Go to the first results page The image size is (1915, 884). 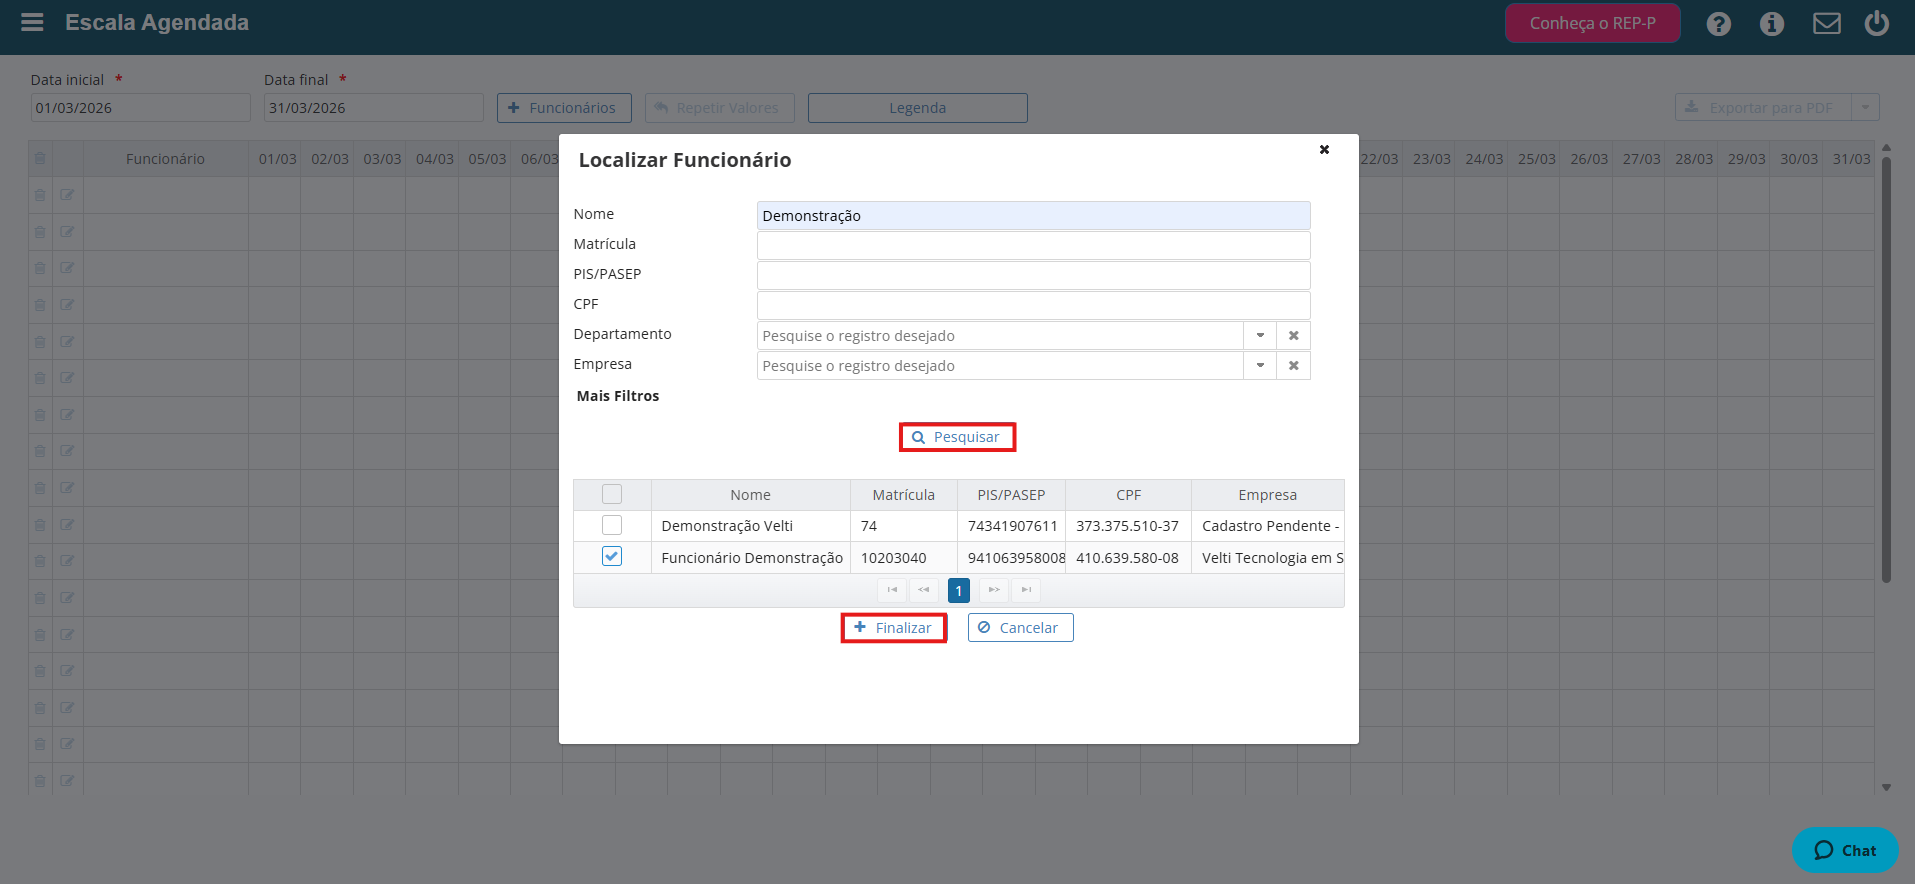coord(892,590)
